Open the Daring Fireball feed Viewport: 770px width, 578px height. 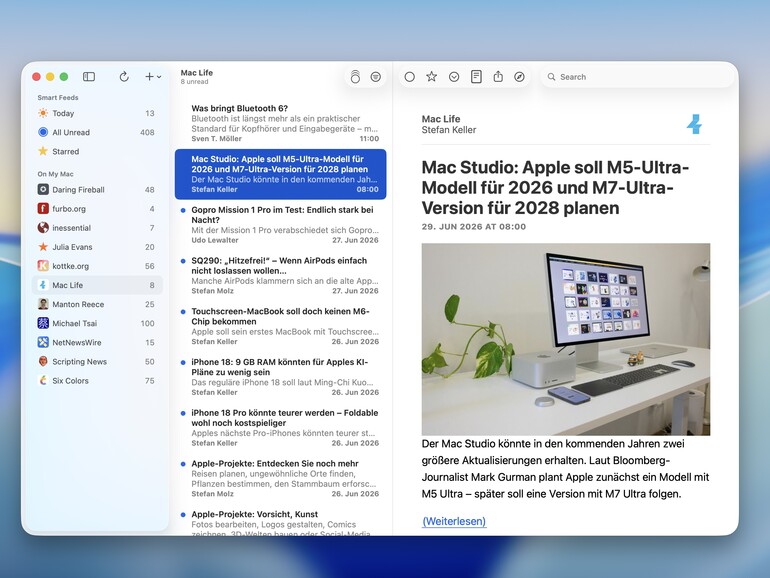(x=97, y=190)
